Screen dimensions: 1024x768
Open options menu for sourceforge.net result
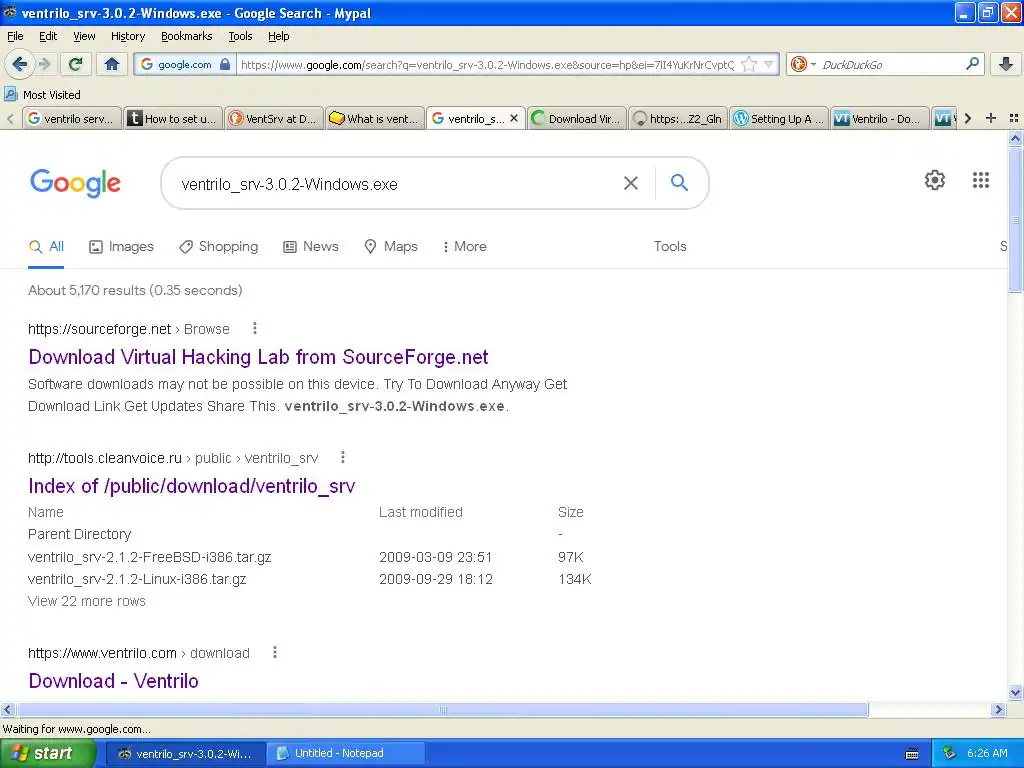click(255, 328)
